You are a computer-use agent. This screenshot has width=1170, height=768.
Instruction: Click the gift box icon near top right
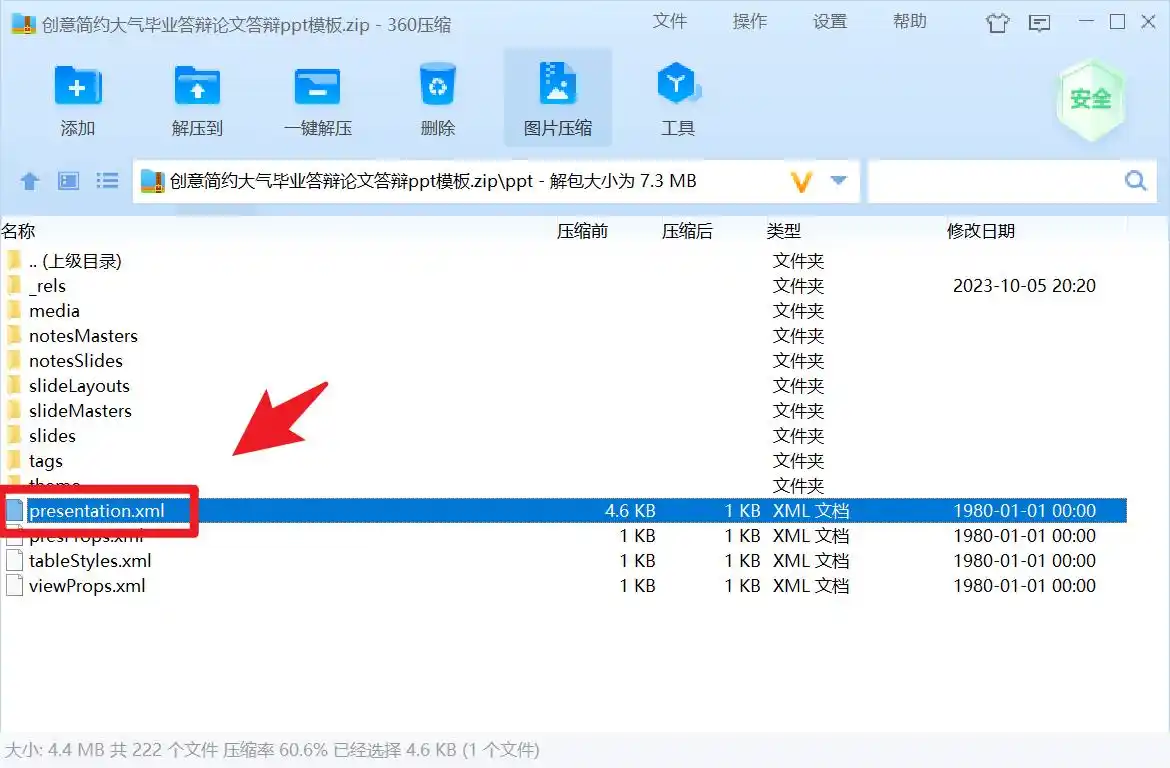point(997,22)
